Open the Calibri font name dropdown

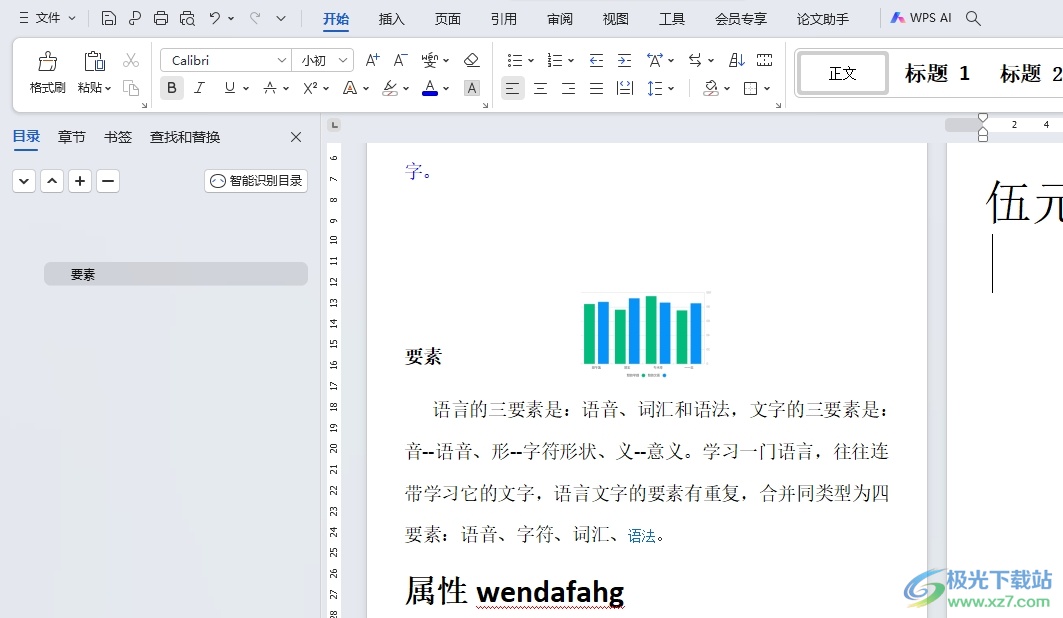point(282,60)
